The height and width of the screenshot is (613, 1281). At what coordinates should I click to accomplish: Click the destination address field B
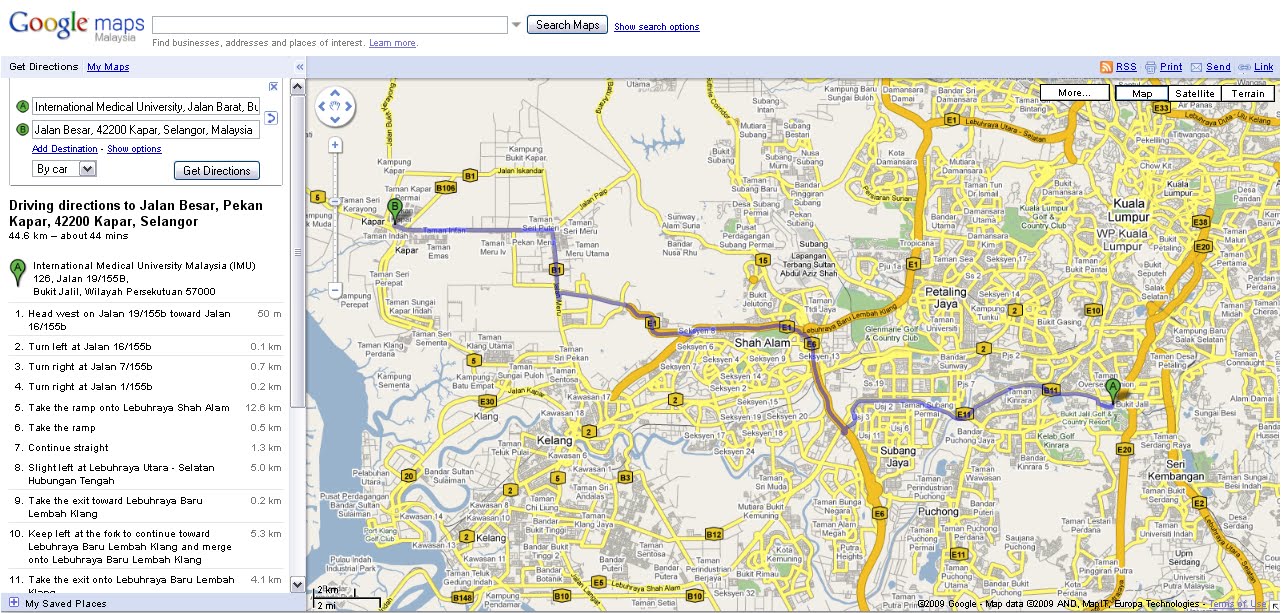pos(146,130)
